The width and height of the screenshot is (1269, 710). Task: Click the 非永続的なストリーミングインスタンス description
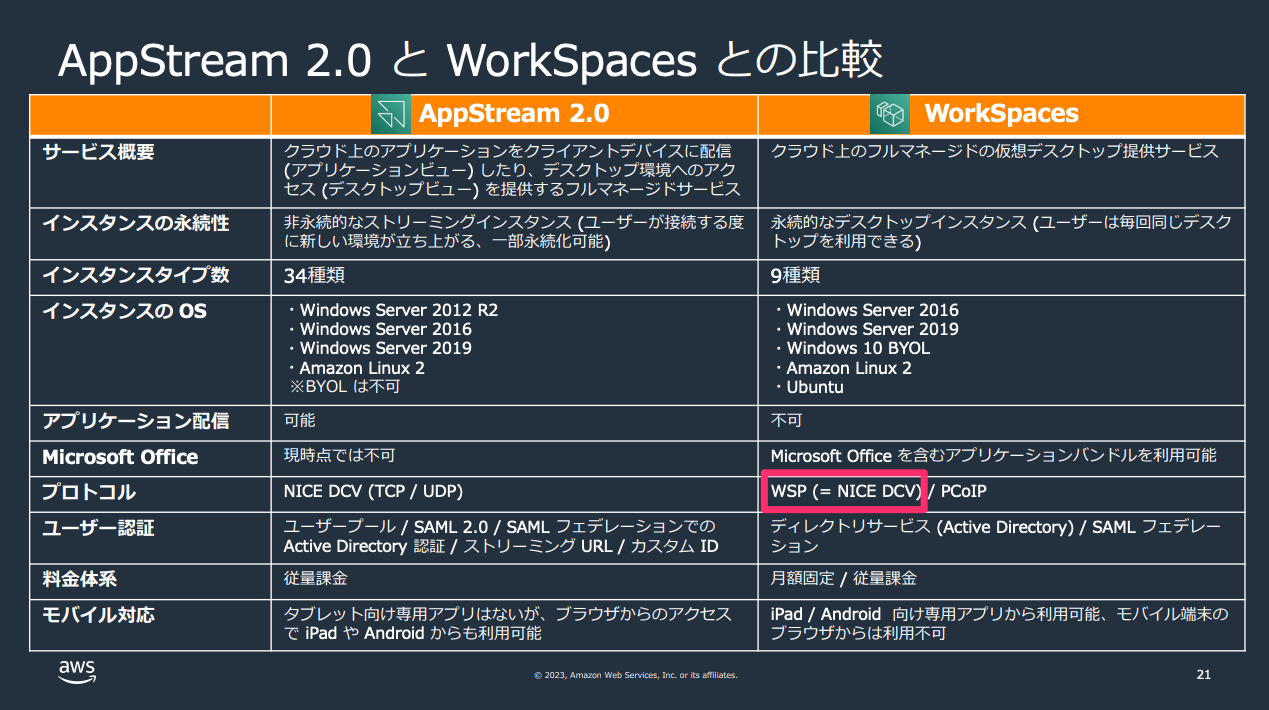point(513,232)
